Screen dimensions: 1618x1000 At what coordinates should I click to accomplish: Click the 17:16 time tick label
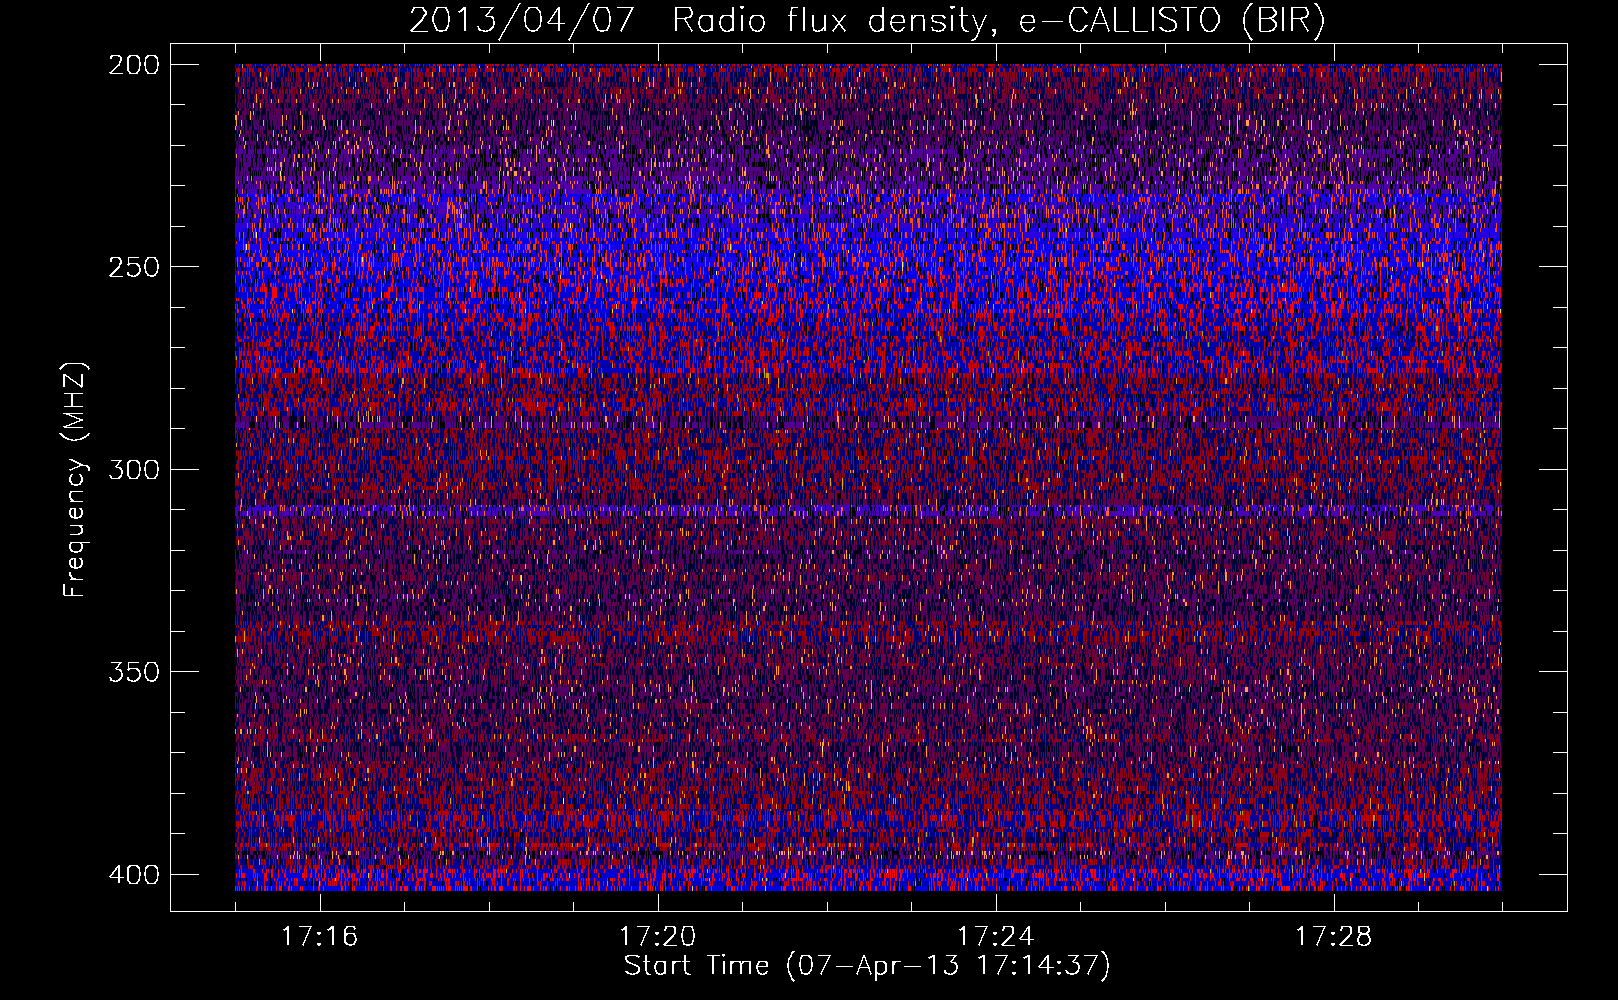click(x=319, y=937)
